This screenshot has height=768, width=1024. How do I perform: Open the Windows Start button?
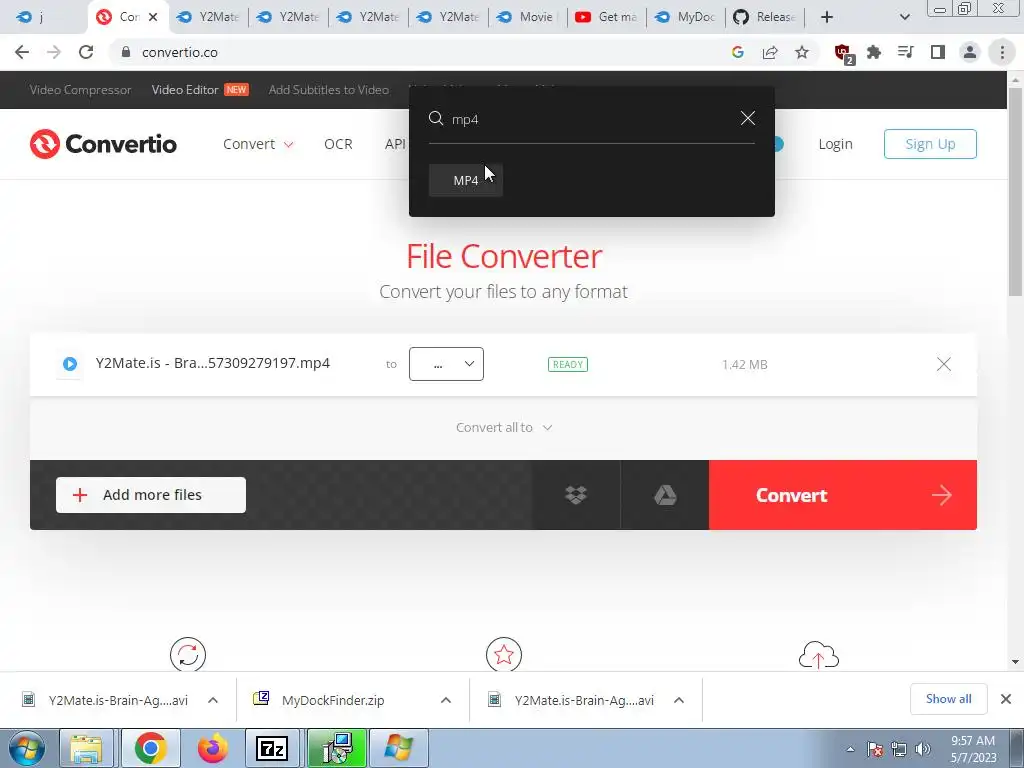point(26,748)
